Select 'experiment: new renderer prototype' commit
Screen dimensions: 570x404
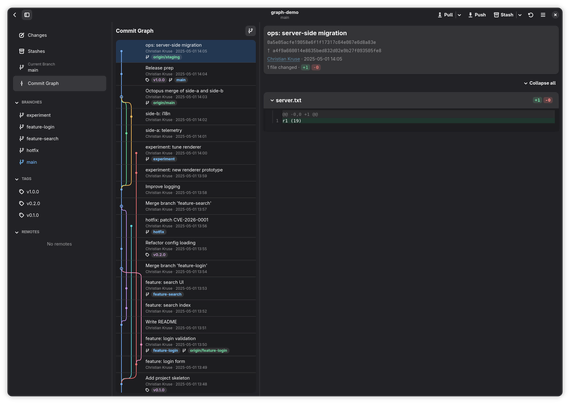pyautogui.click(x=186, y=173)
